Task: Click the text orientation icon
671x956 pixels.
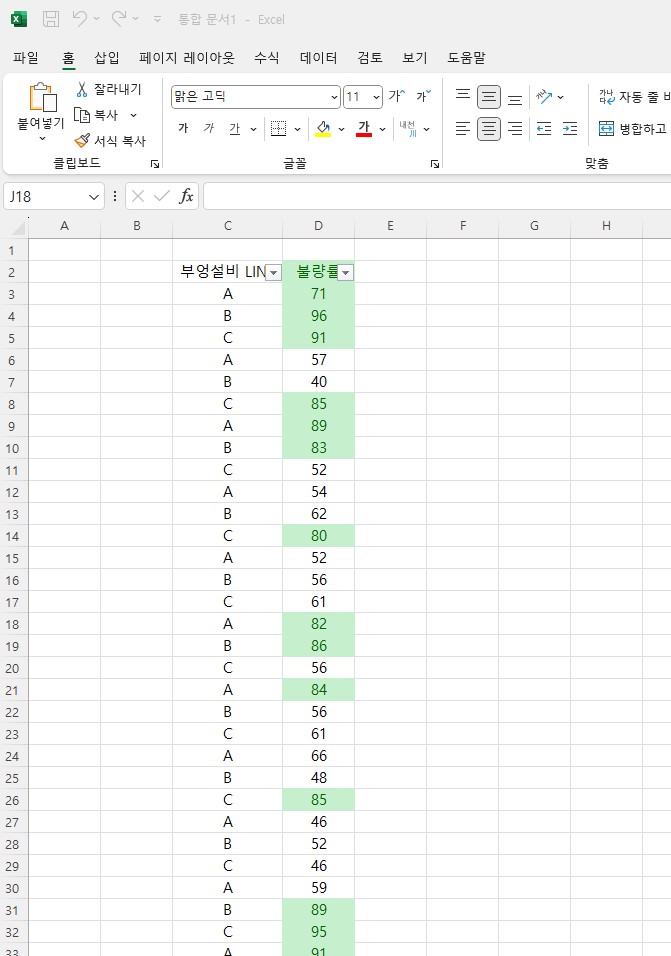Action: coord(544,96)
